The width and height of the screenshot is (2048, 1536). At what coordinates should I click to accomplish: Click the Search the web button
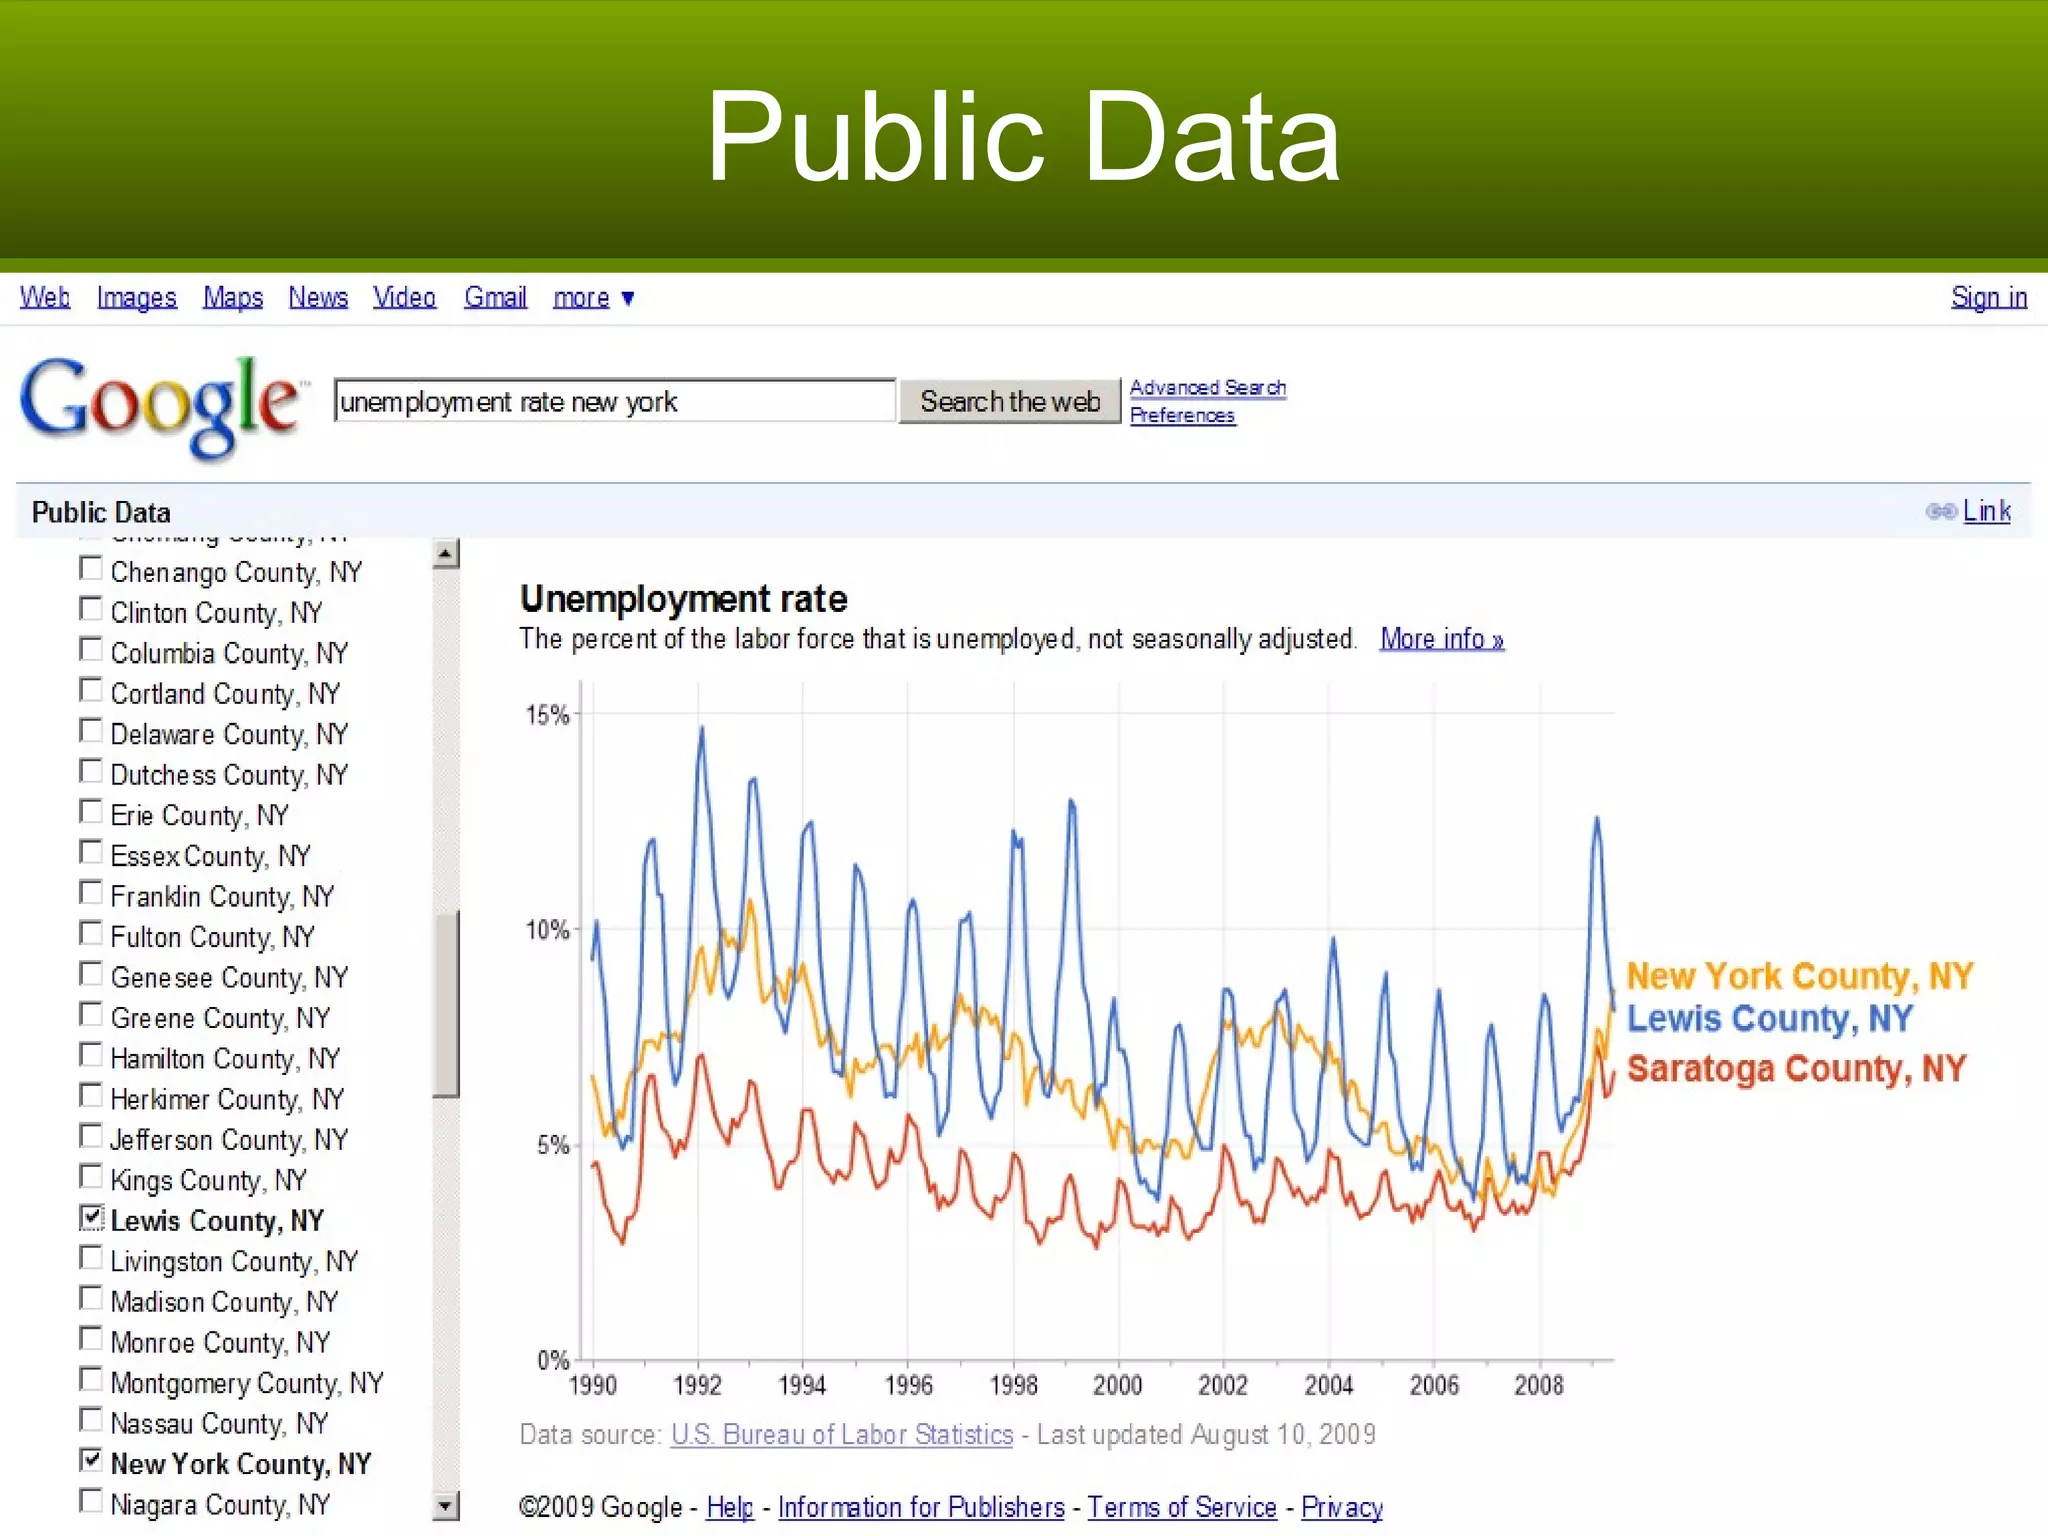1010,401
